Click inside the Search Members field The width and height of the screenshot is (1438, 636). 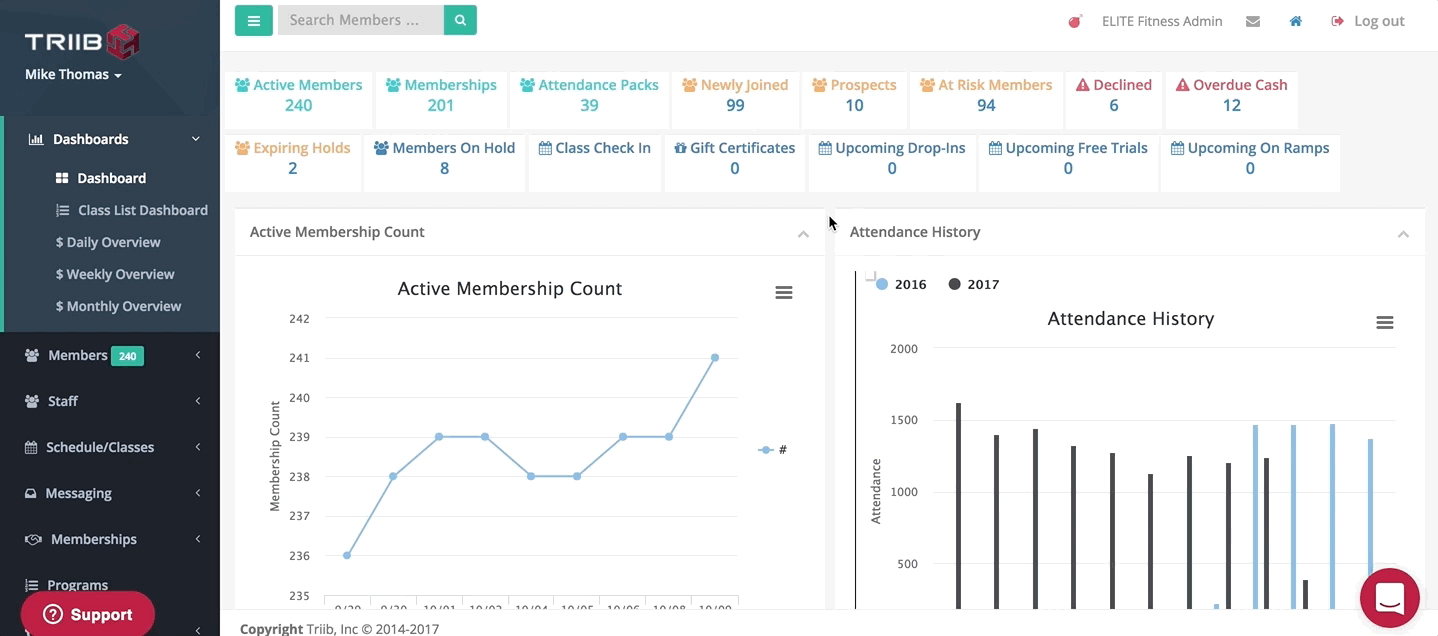click(360, 20)
